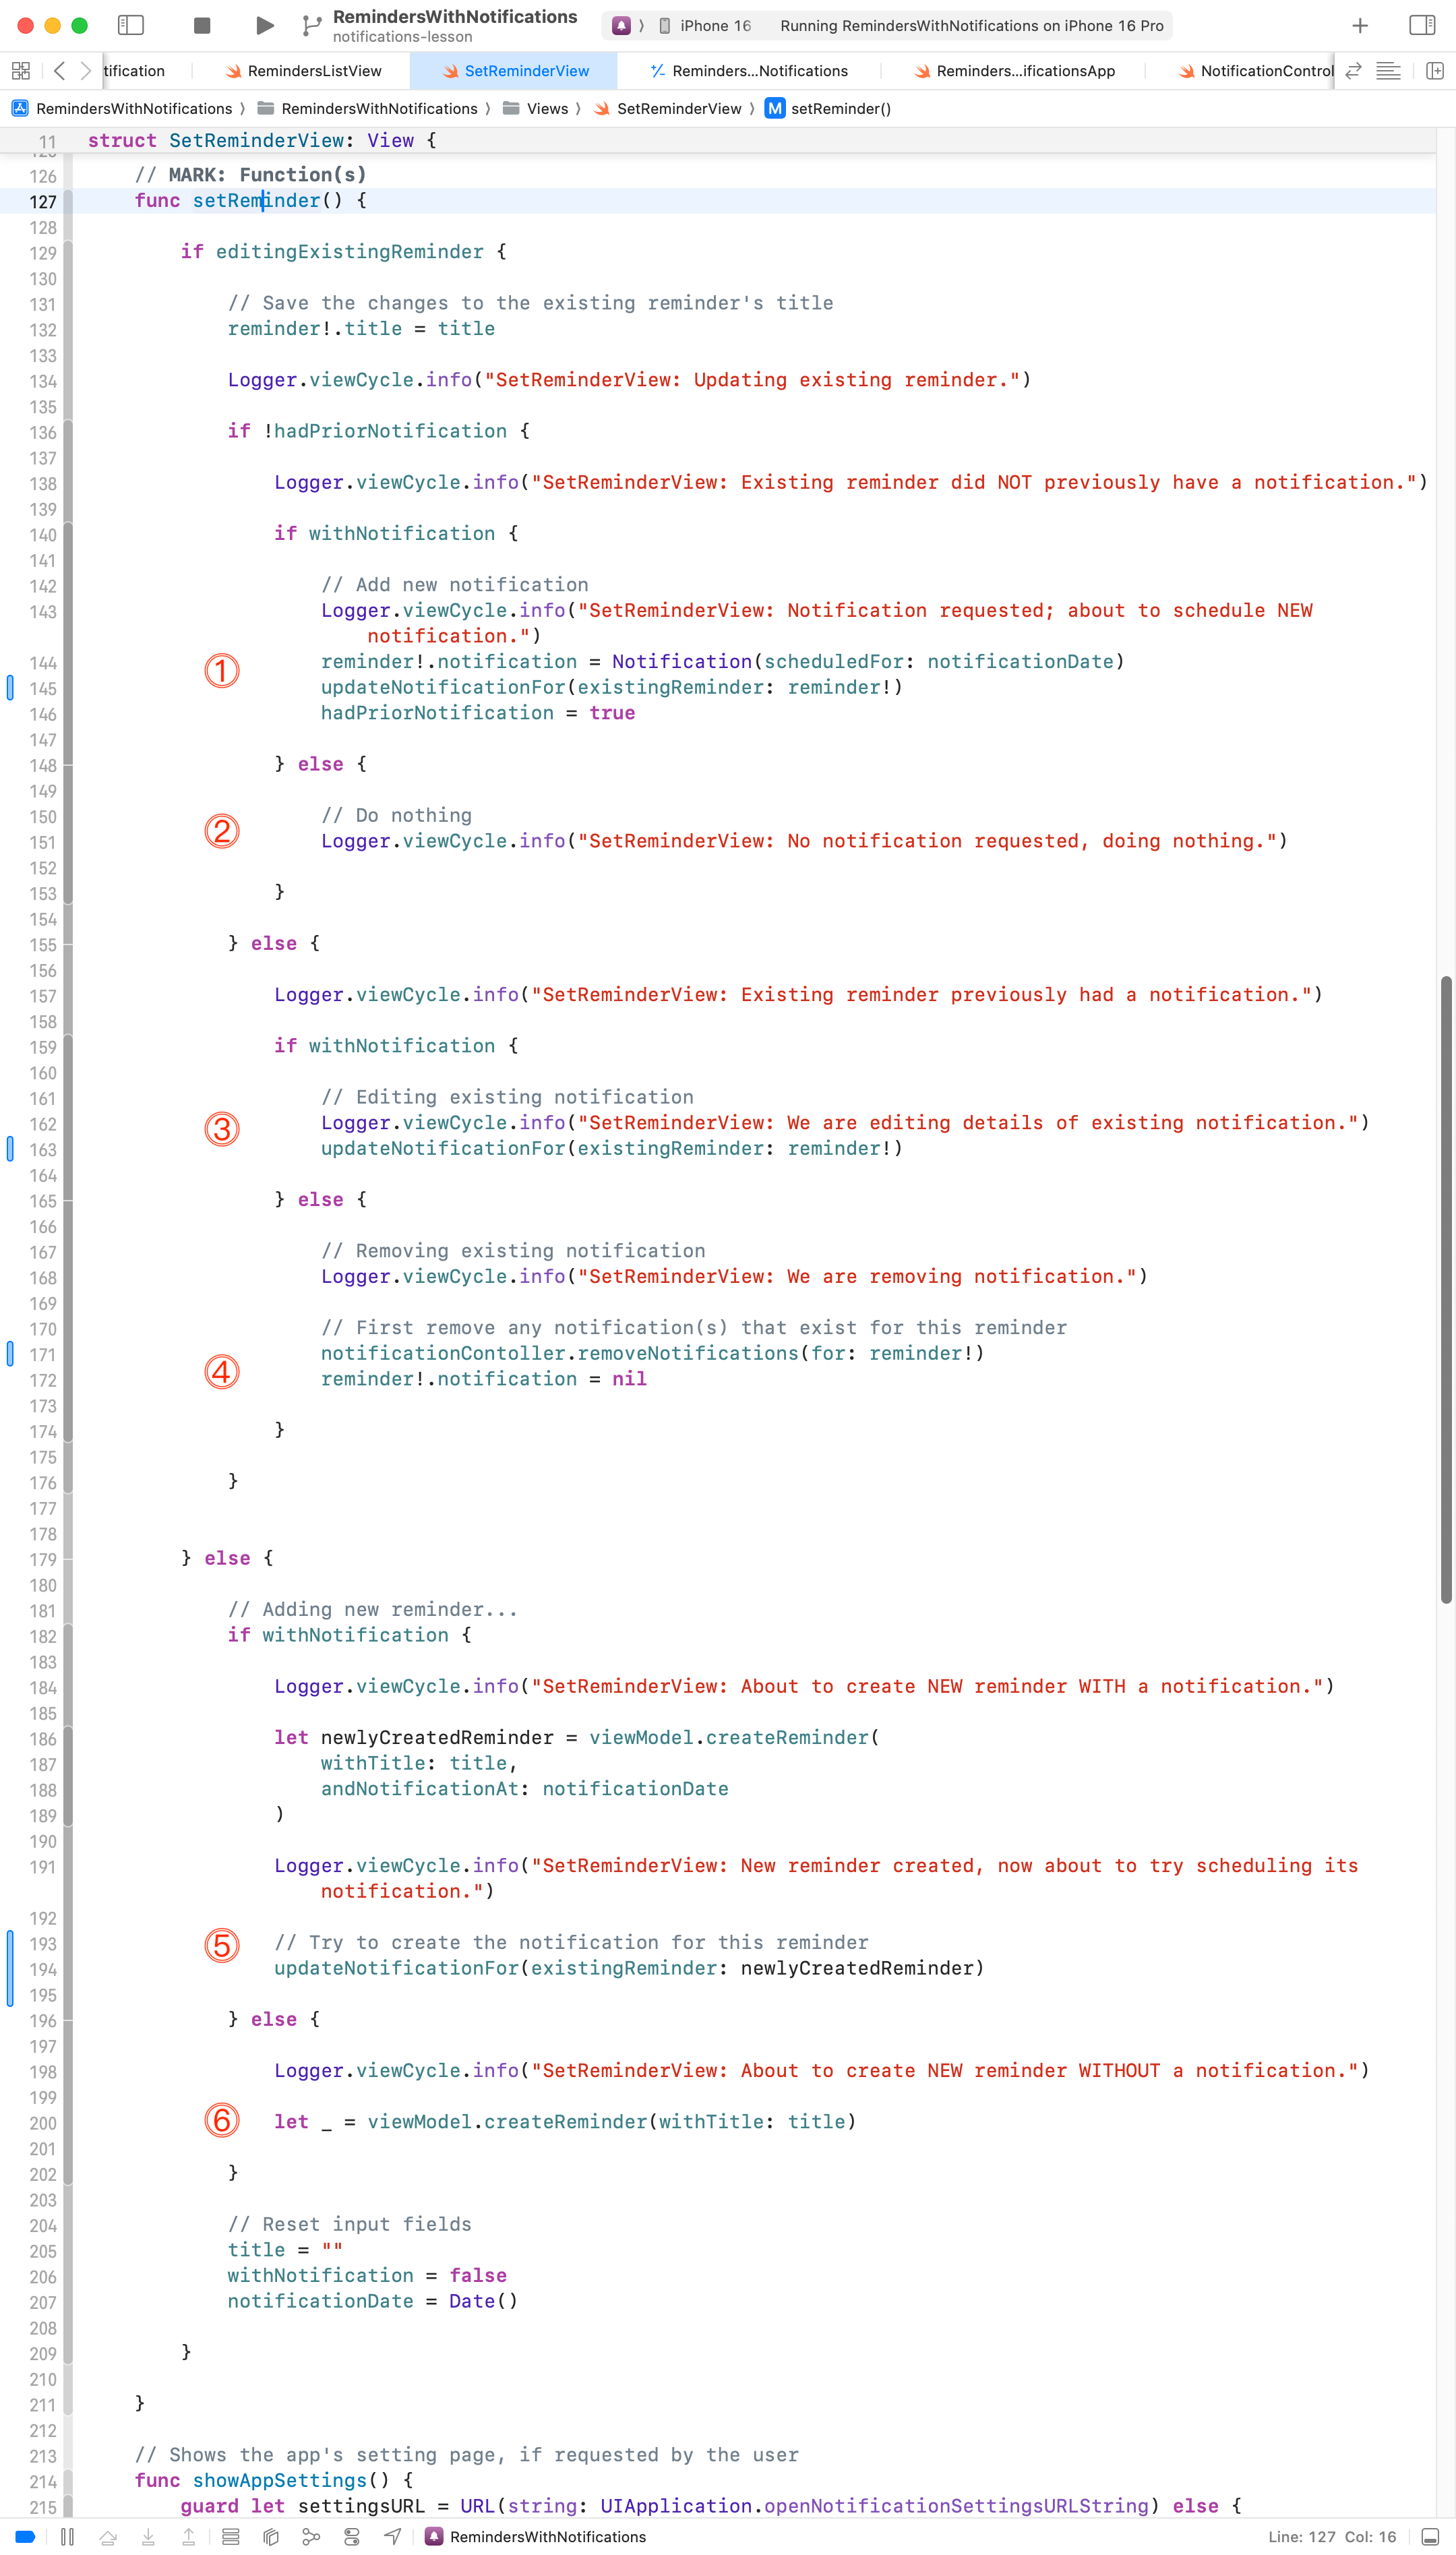Click the Simulate Location arrow icon
This screenshot has width=1456, height=2555.
(x=393, y=2536)
